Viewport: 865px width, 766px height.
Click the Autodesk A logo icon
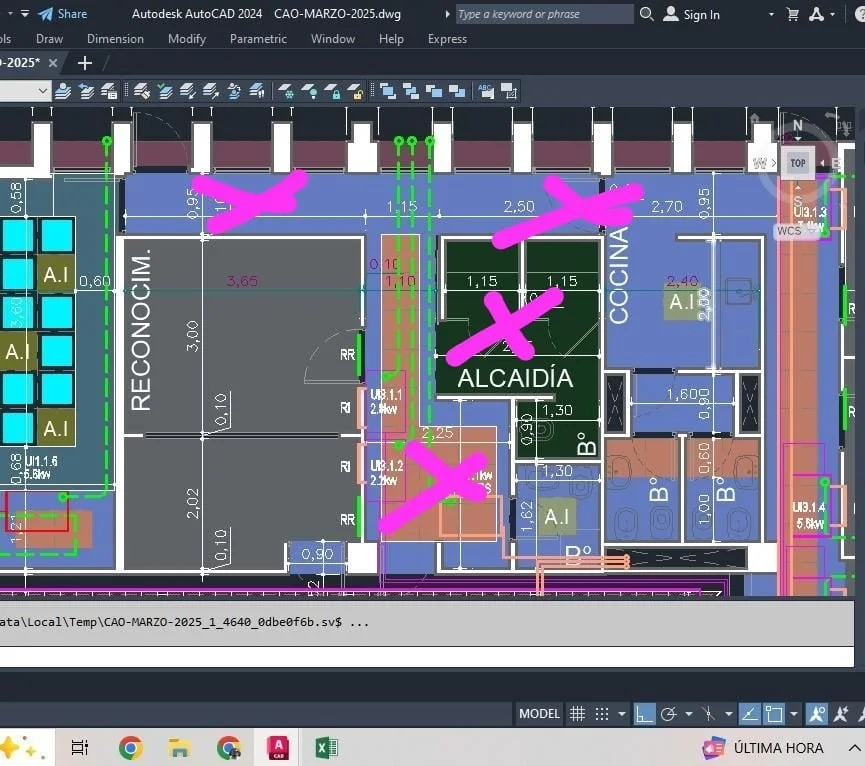point(816,14)
